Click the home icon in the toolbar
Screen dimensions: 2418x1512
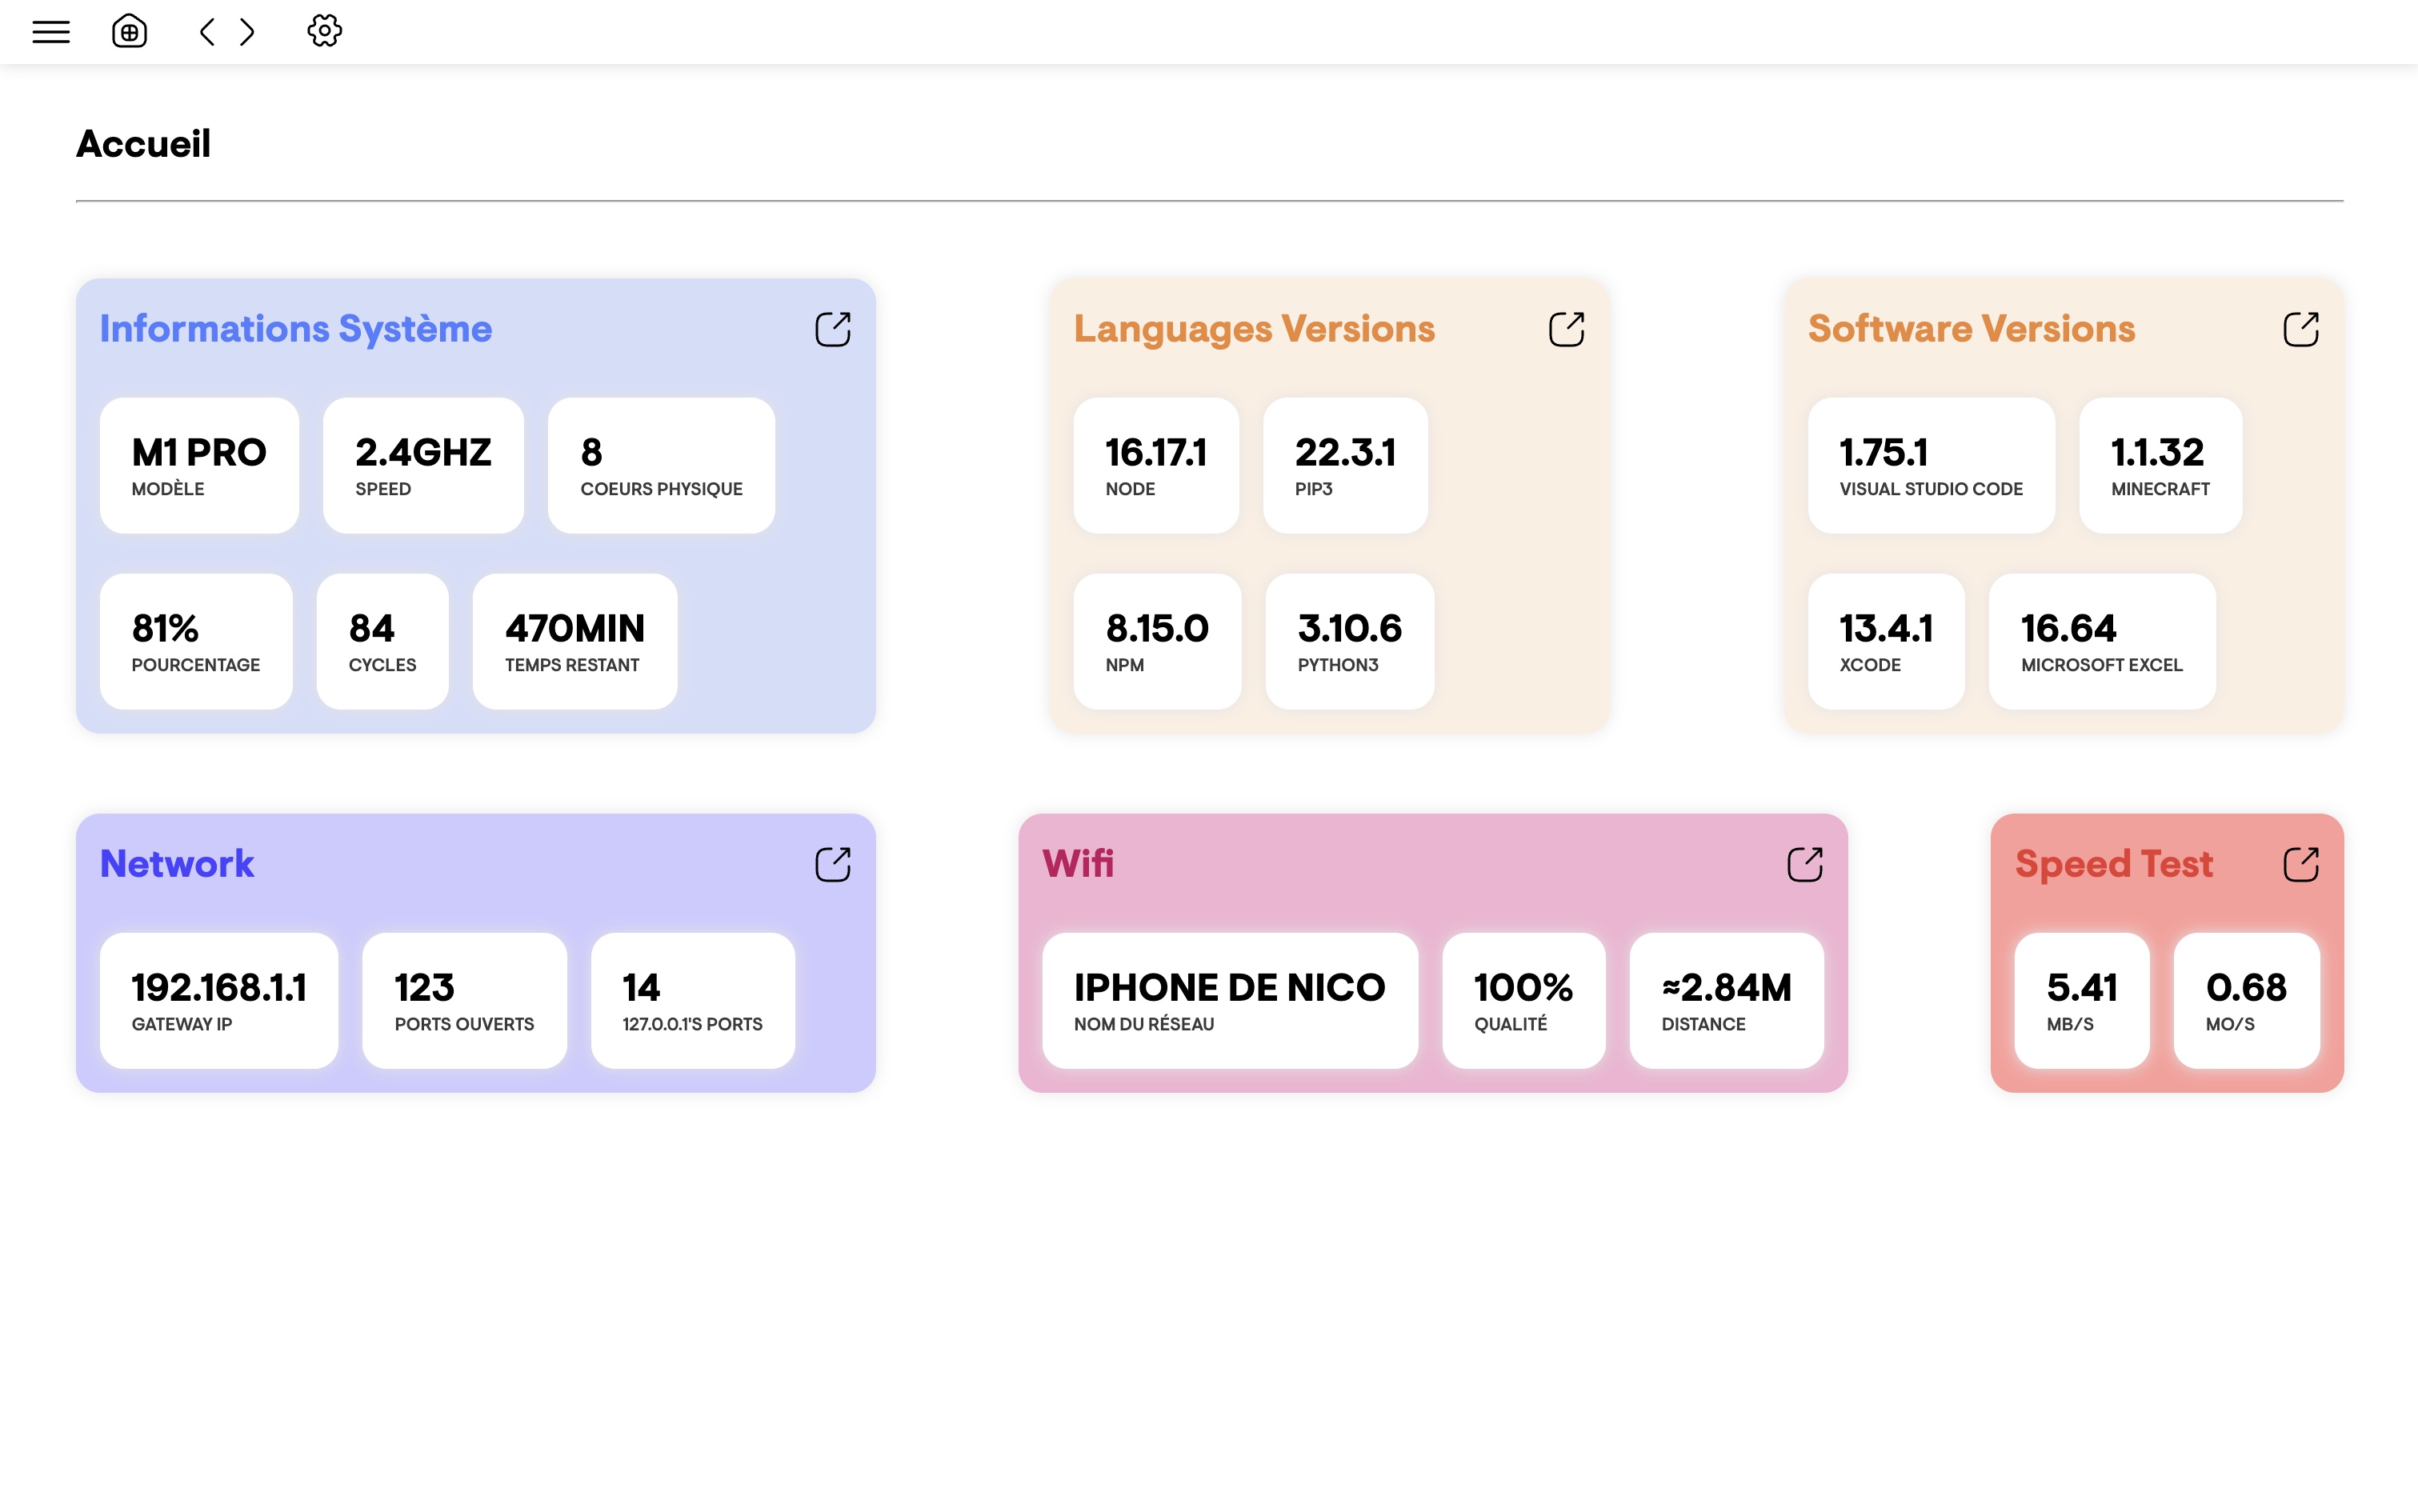[x=129, y=31]
